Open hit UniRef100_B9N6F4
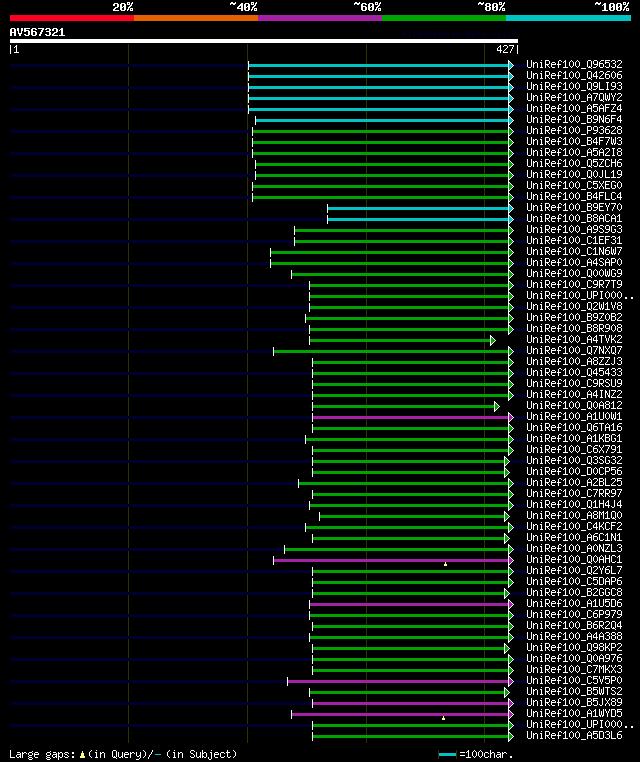640x762 pixels. [574, 119]
